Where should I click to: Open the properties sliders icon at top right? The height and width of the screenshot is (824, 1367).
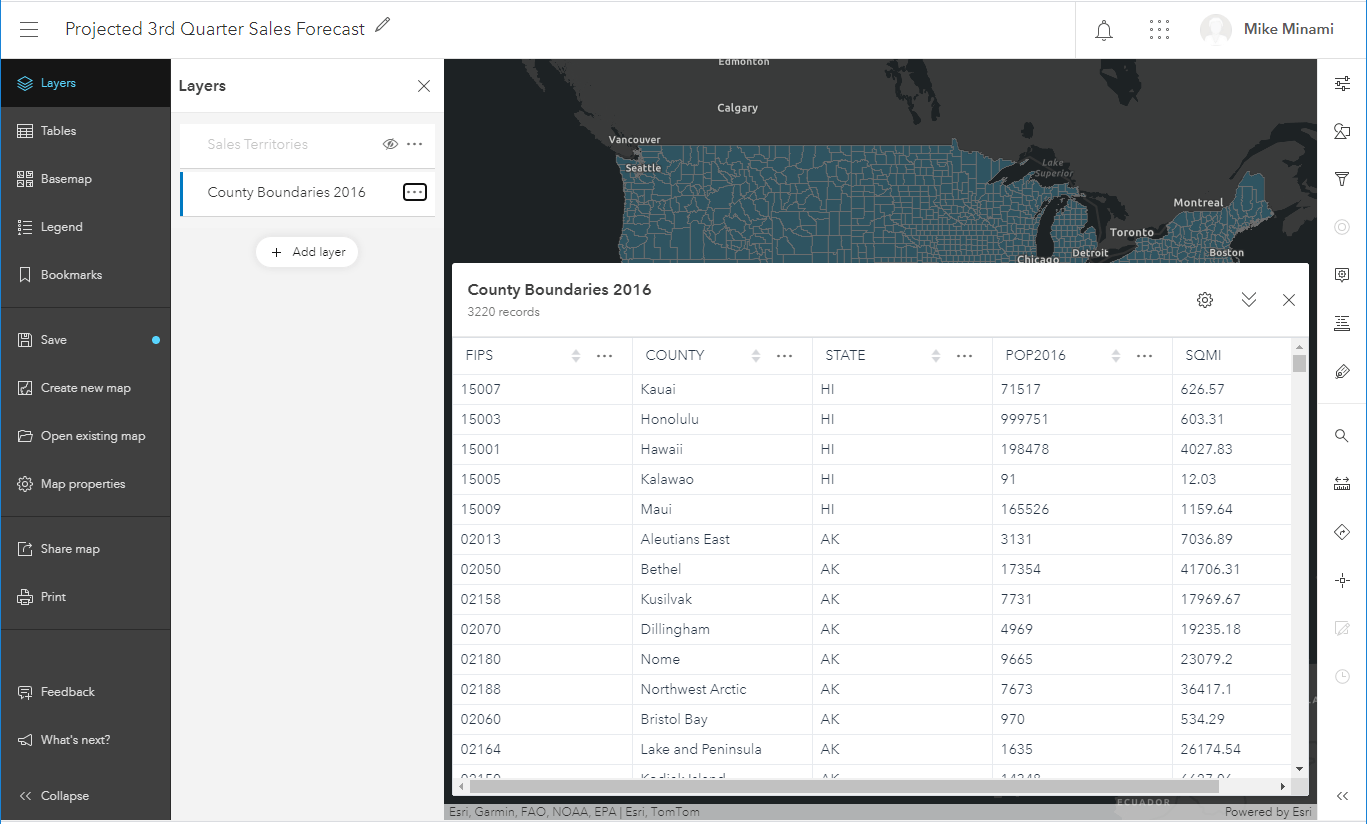pos(1342,84)
